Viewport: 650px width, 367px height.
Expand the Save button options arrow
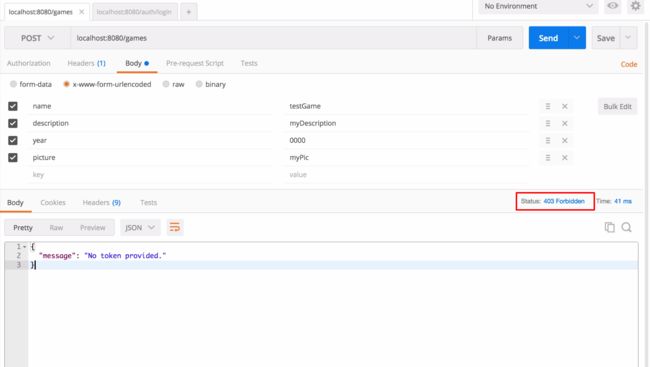coord(628,38)
